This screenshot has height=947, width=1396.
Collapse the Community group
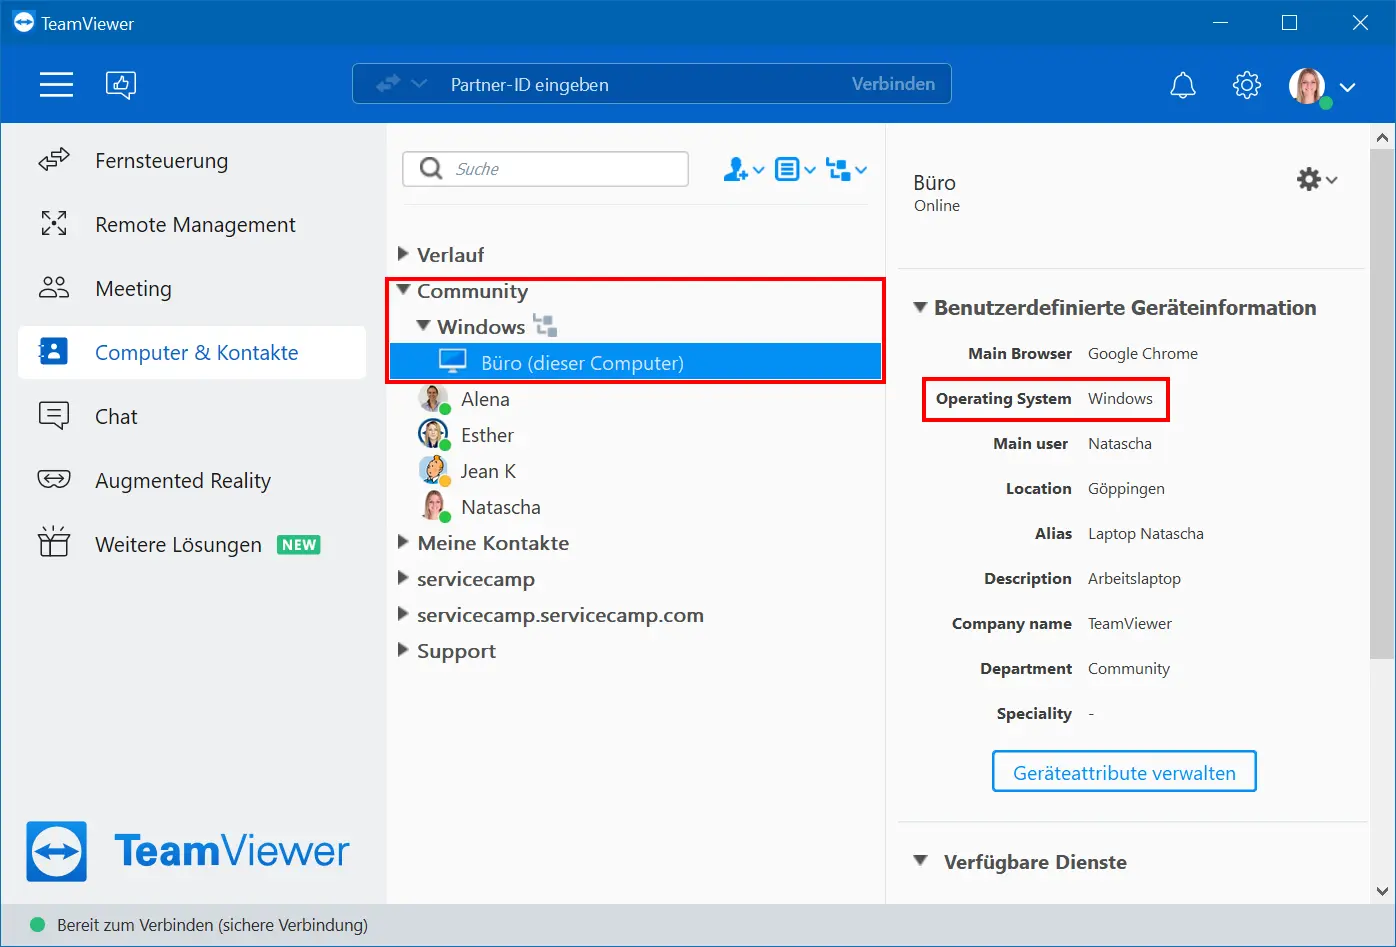(x=404, y=290)
